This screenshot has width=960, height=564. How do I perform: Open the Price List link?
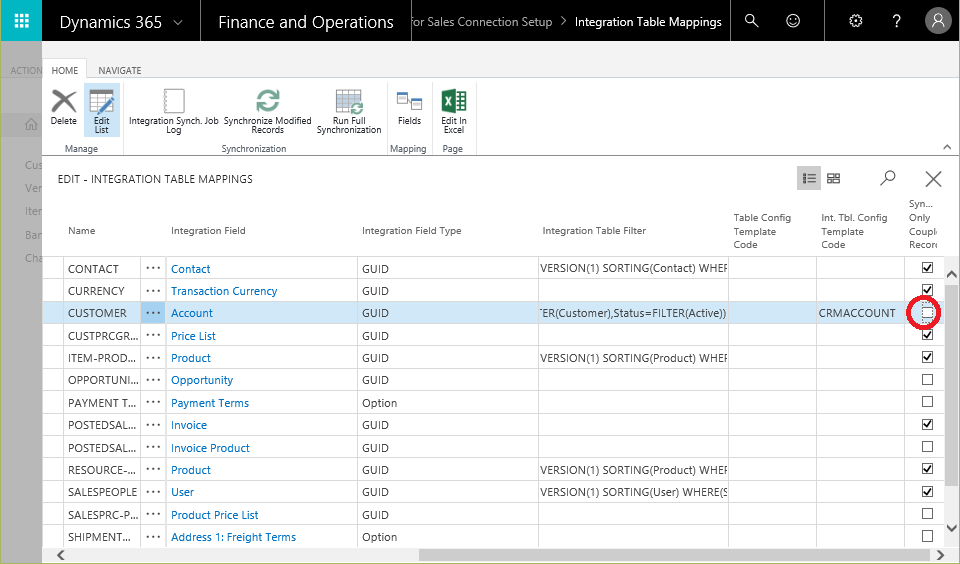click(x=193, y=336)
